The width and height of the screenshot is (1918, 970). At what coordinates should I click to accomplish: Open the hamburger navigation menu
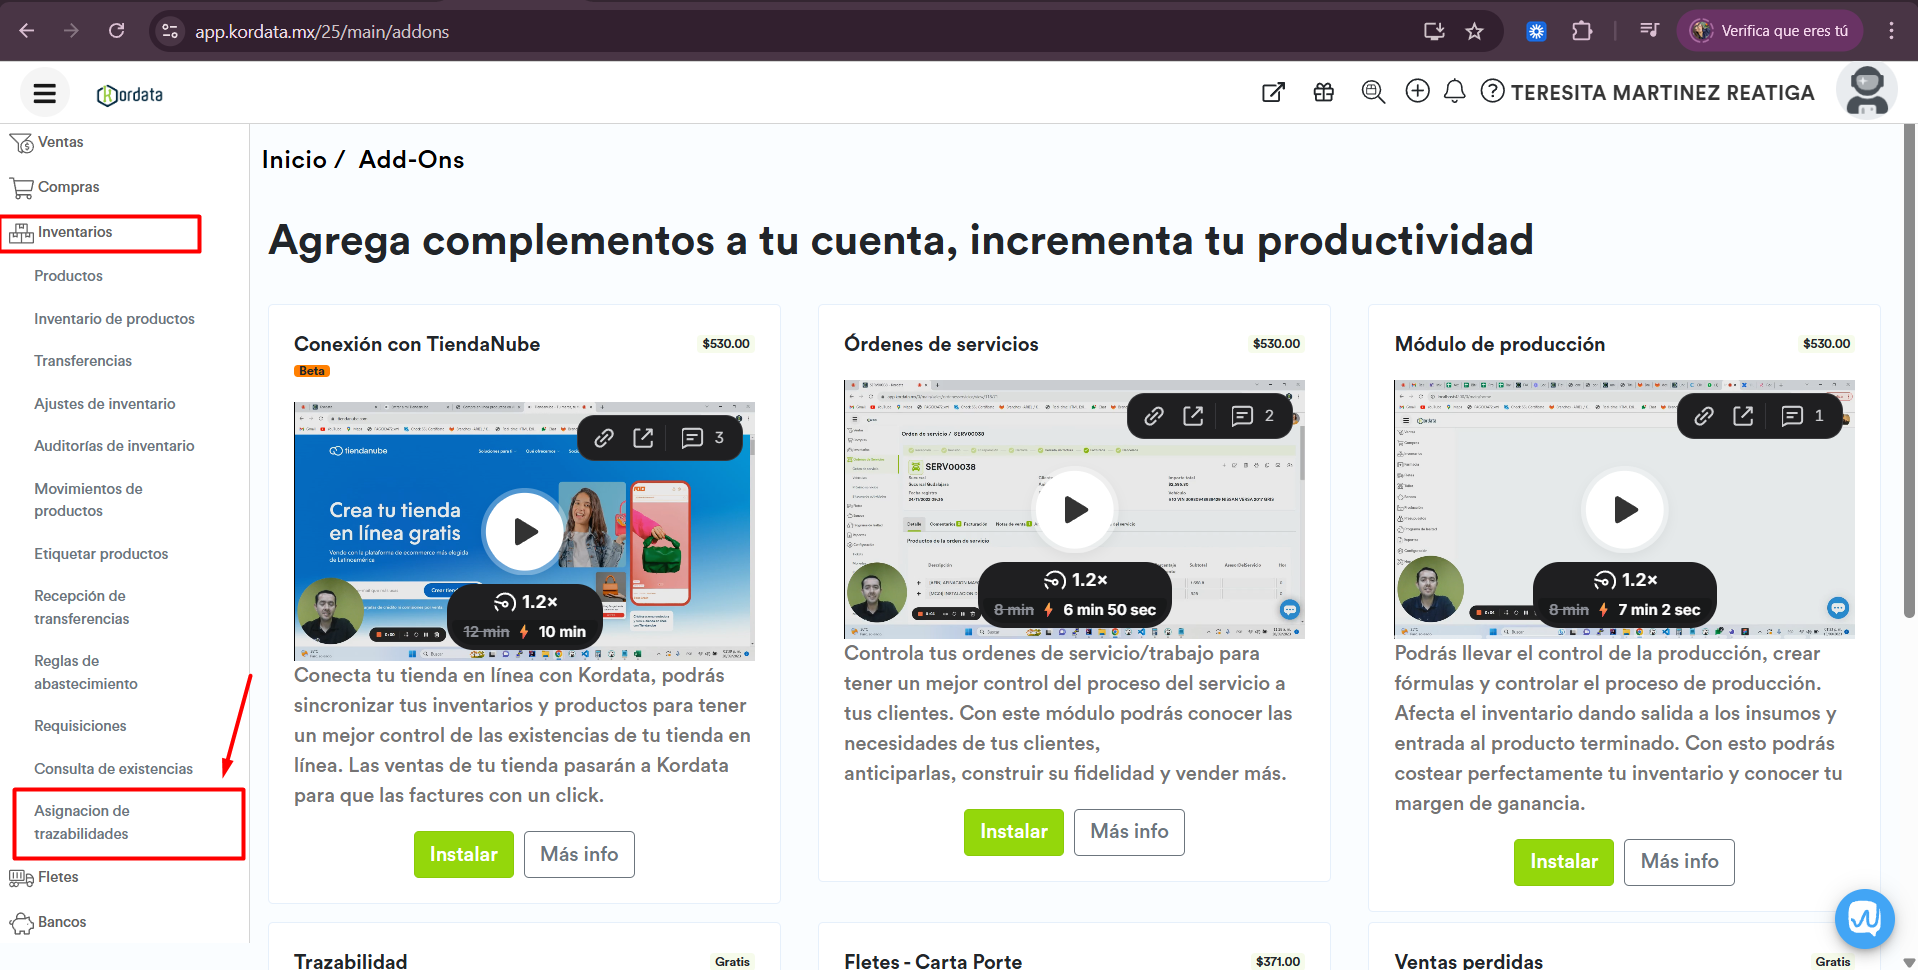coord(44,93)
